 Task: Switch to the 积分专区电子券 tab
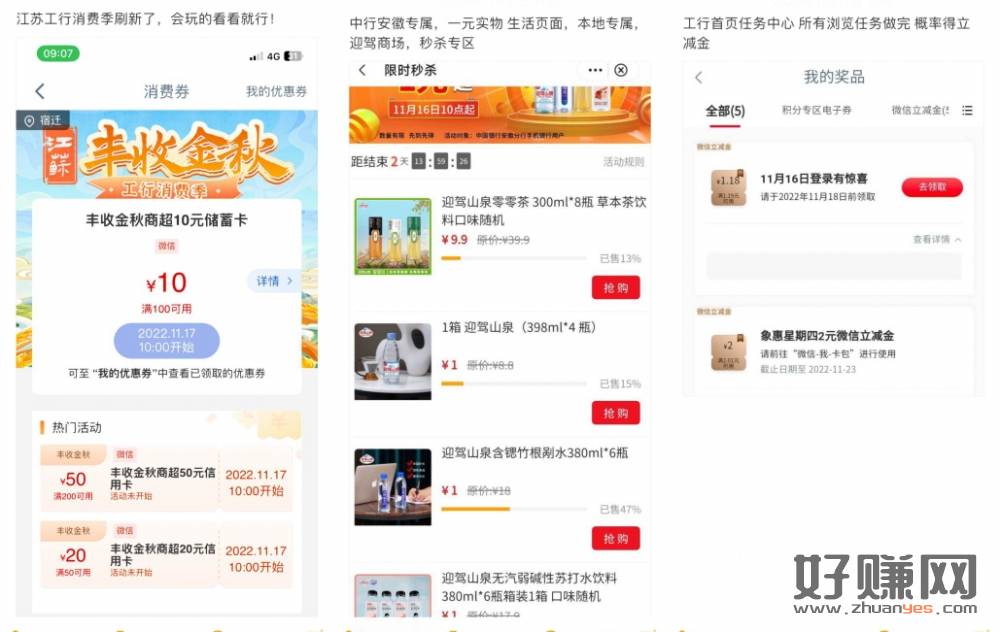[x=816, y=110]
